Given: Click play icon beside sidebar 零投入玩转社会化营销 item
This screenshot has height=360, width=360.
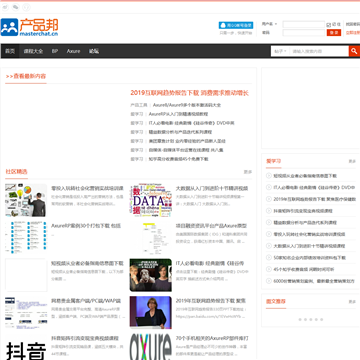Looking at the screenshot, I should point(269,234).
